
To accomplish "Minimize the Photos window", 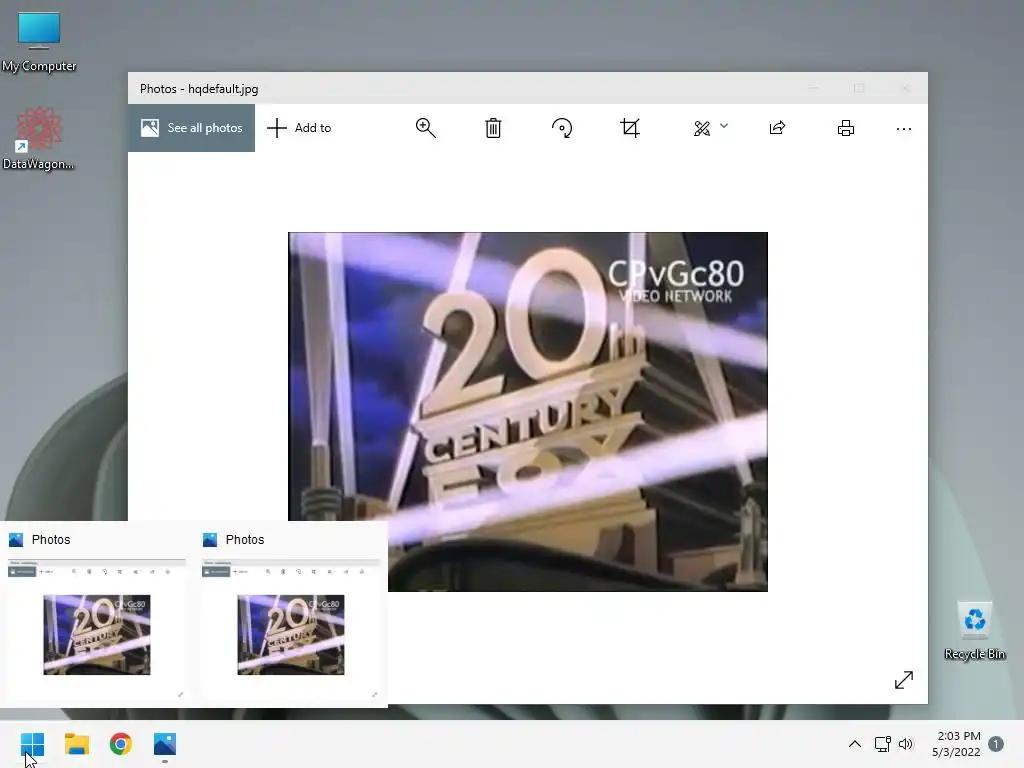I will tap(813, 88).
